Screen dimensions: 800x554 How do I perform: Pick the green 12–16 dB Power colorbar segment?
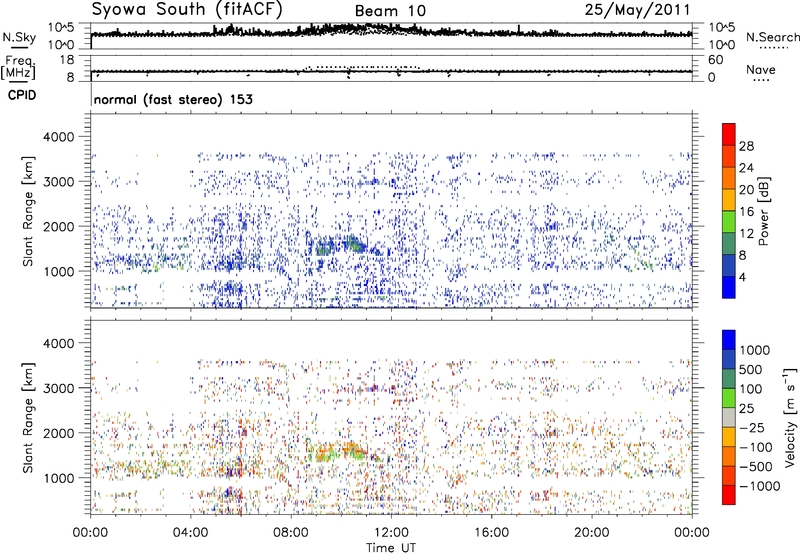point(729,222)
